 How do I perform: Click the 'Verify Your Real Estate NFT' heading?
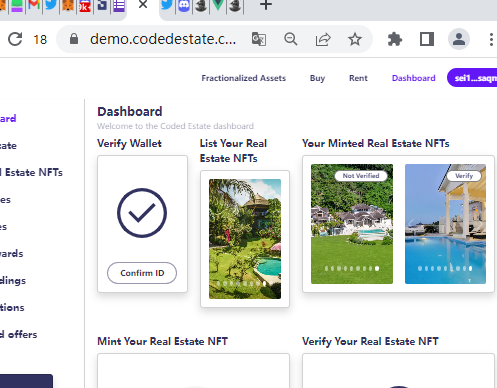click(370, 341)
